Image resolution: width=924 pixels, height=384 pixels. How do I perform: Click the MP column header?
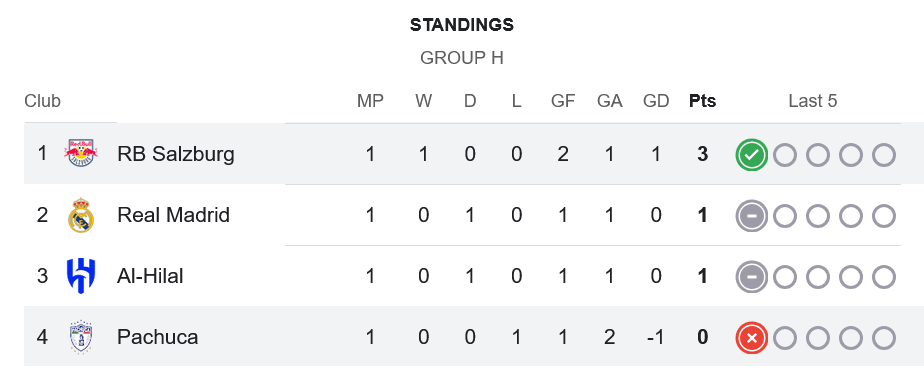(370, 101)
